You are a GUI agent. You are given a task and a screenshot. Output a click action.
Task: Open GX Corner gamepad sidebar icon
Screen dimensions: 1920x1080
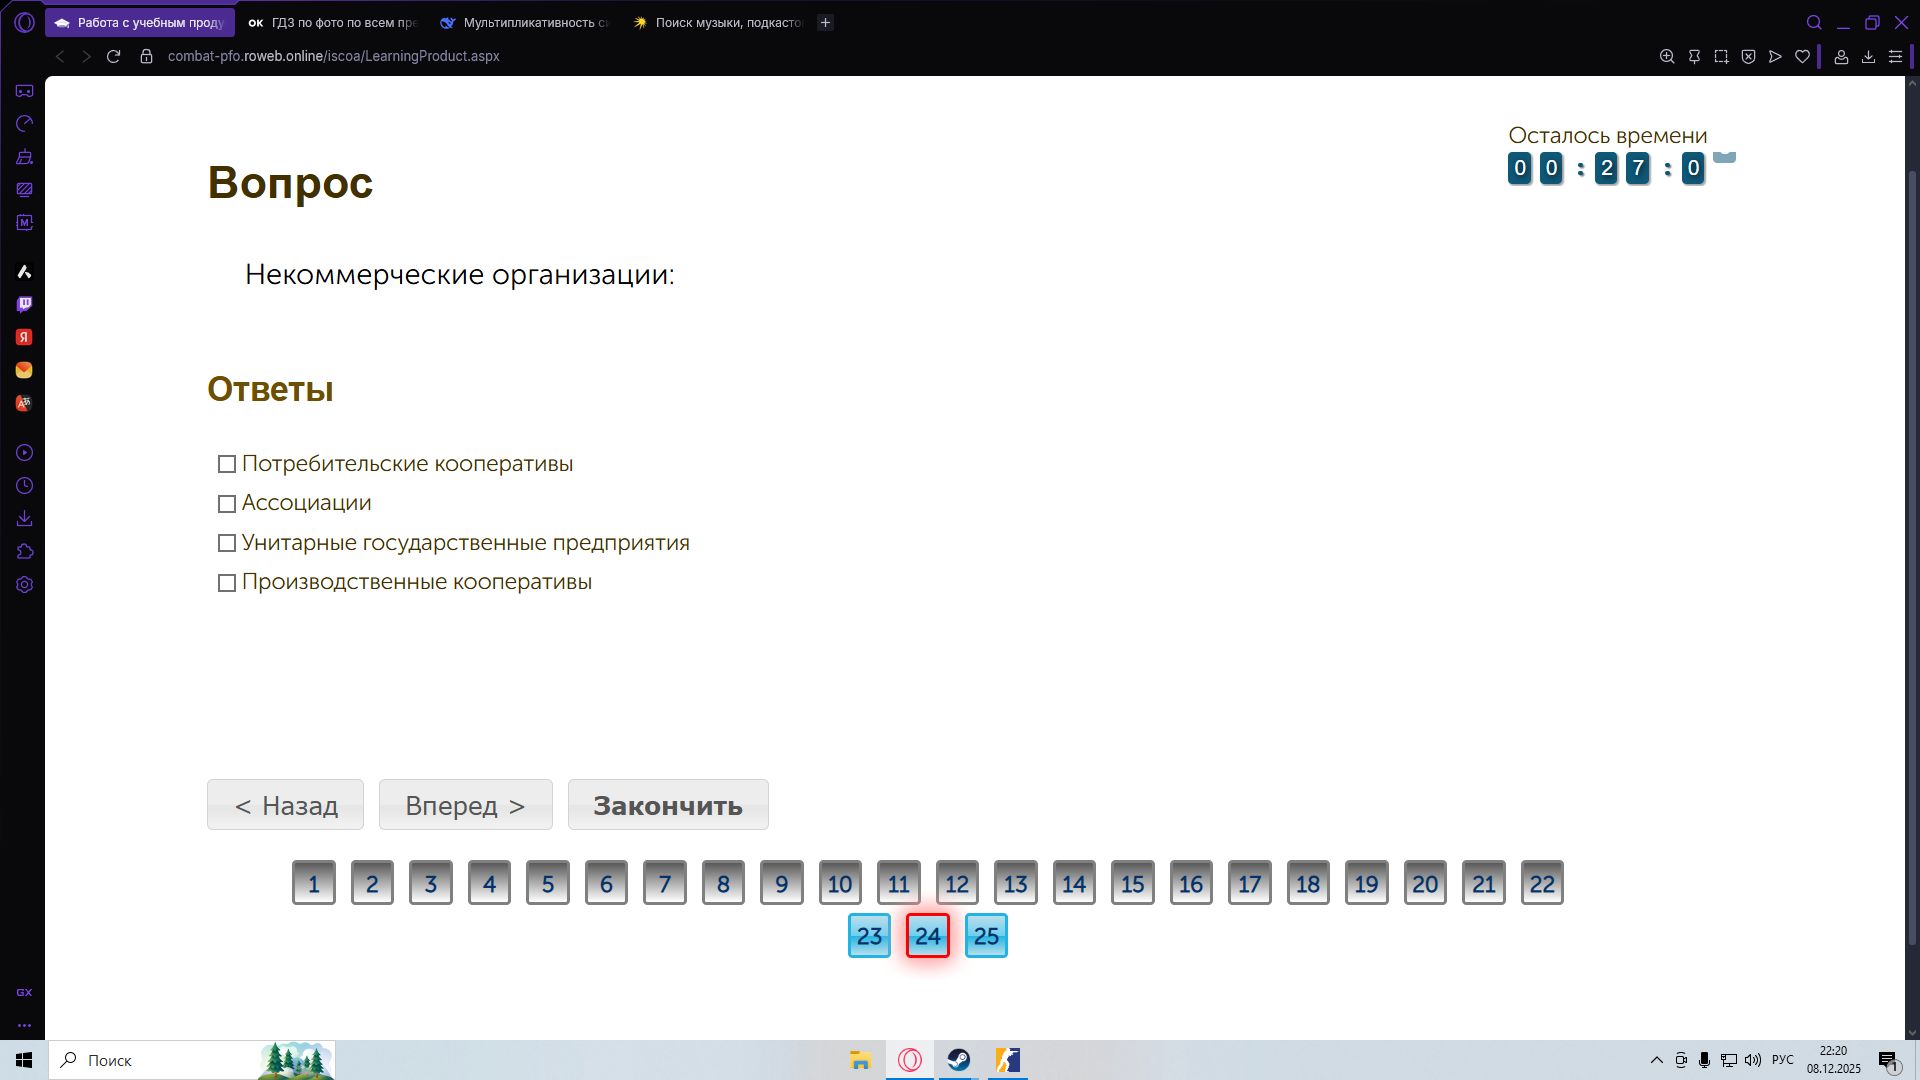coord(25,91)
